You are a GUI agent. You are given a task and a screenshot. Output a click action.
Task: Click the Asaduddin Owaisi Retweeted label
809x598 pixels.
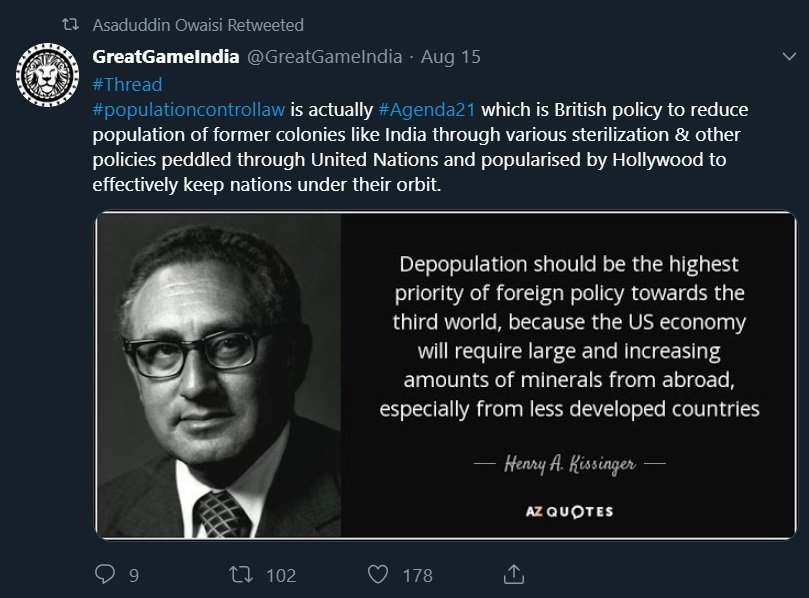coord(197,24)
